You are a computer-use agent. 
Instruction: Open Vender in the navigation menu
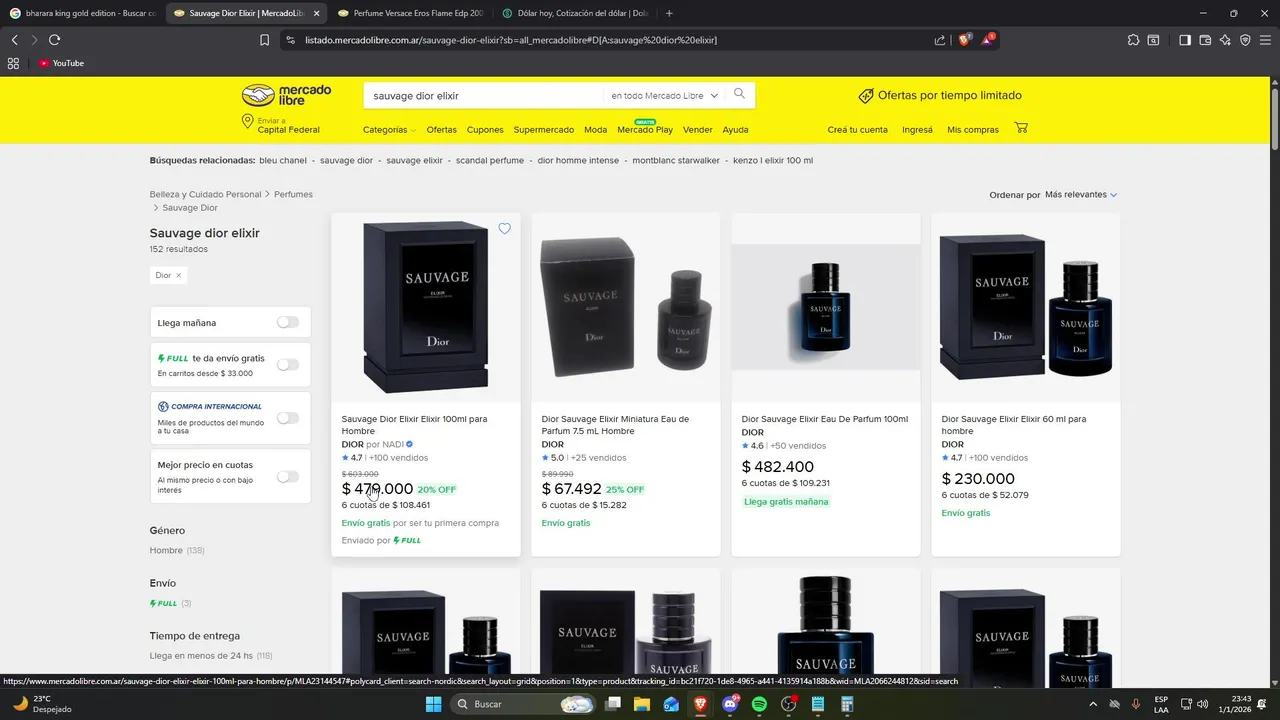pos(698,130)
